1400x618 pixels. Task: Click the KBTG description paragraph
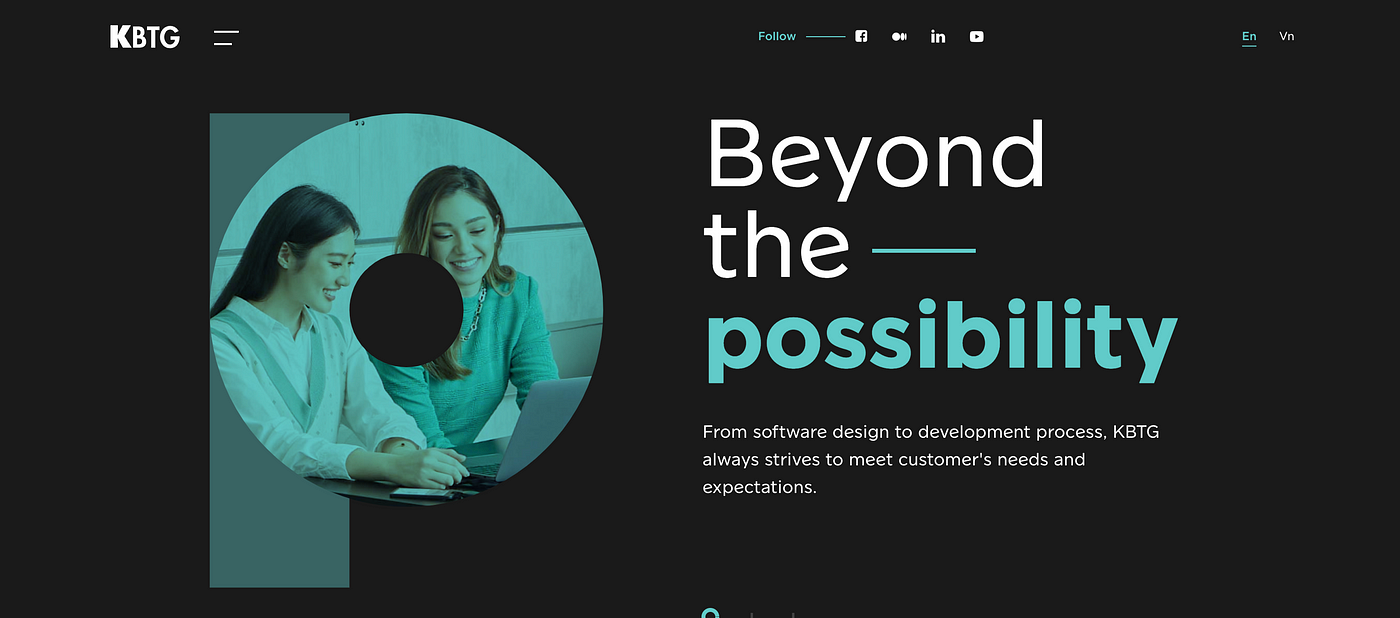(931, 460)
